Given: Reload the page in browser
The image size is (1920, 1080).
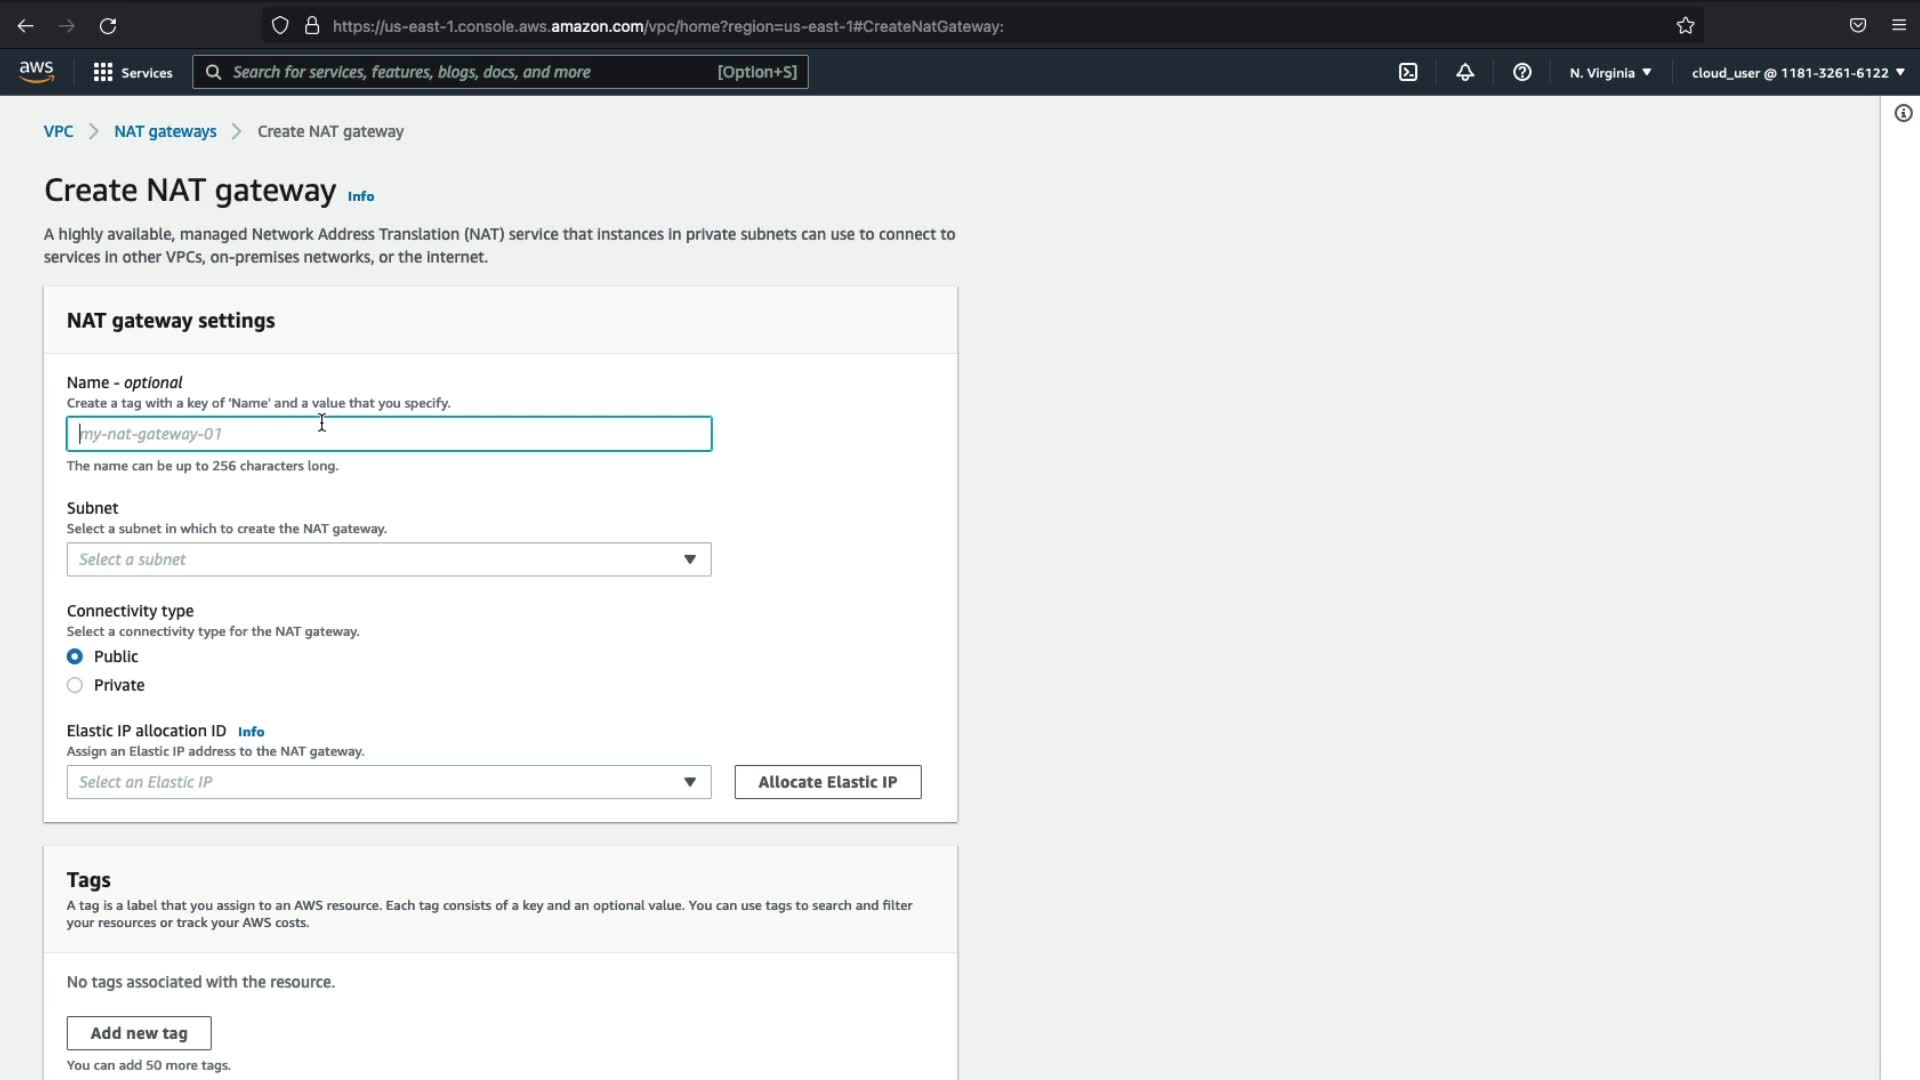Looking at the screenshot, I should pyautogui.click(x=108, y=26).
